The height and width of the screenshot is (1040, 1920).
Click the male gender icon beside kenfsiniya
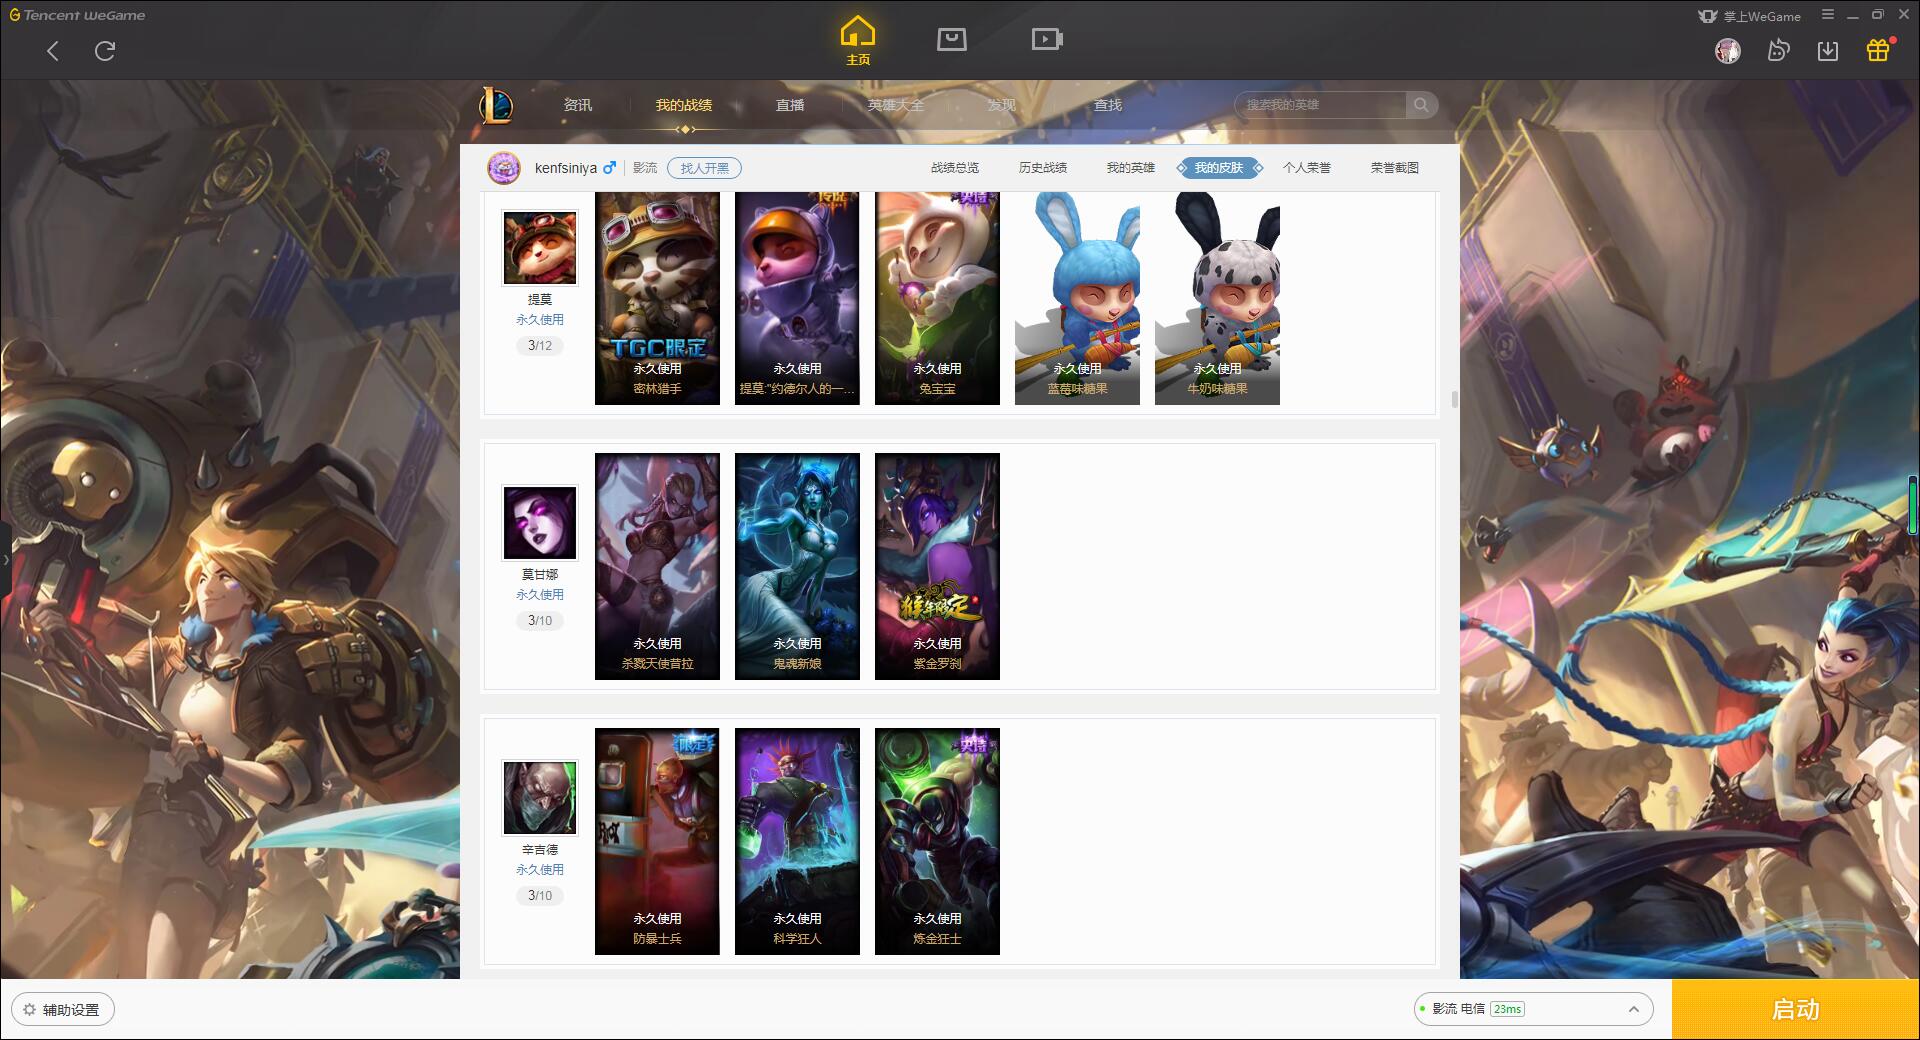pos(609,168)
